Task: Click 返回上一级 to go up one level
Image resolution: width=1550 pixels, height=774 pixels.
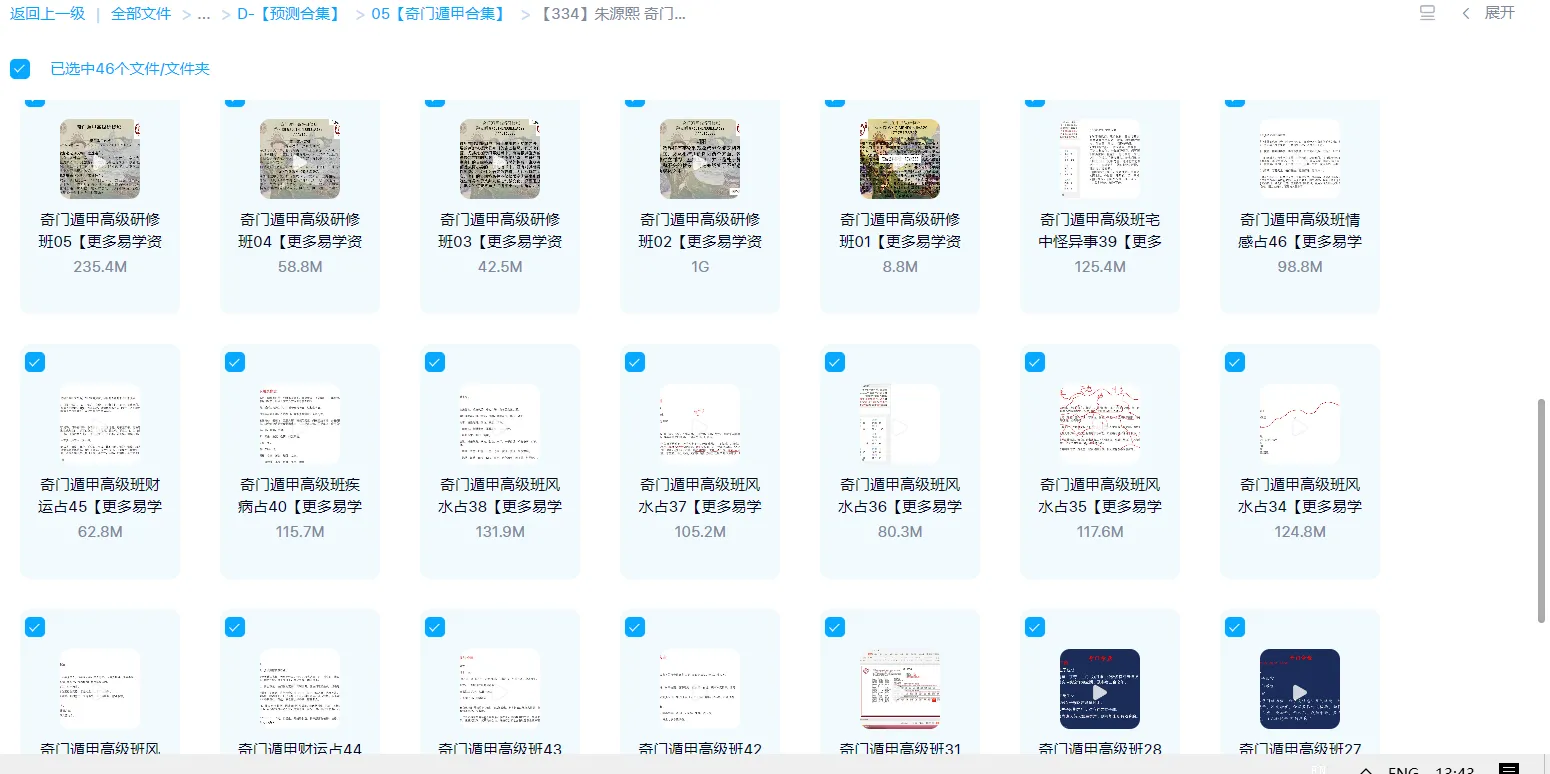Action: click(47, 13)
